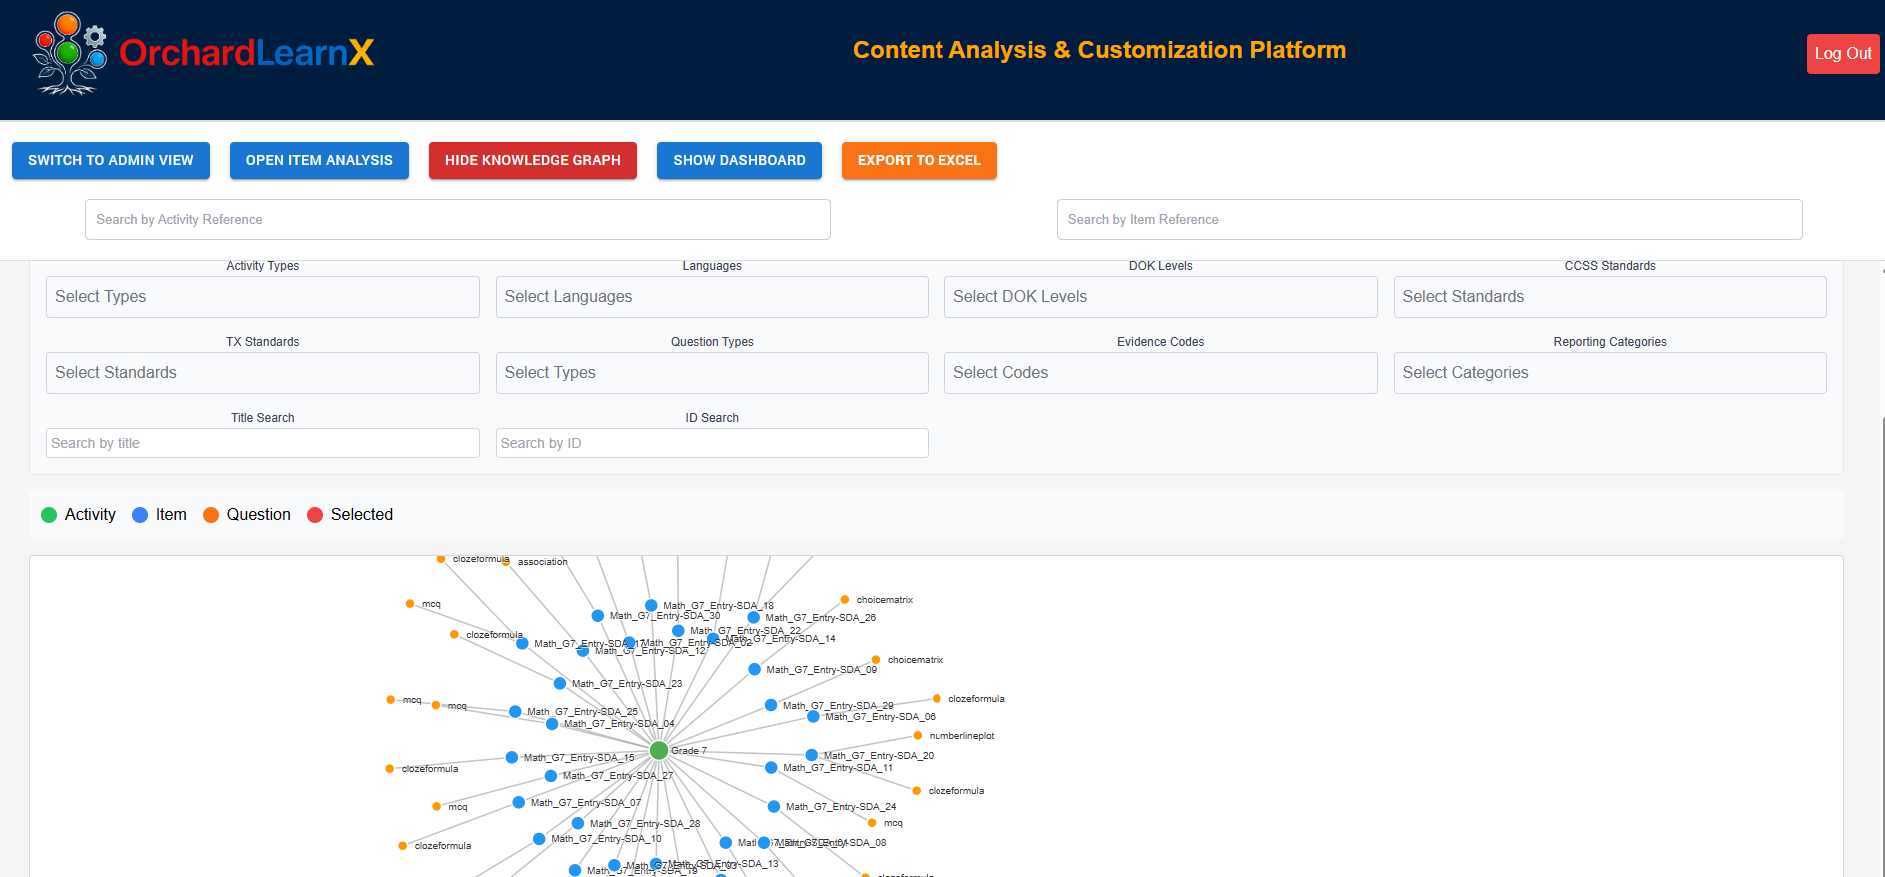The height and width of the screenshot is (877, 1885).
Task: Select the Math_G7_Entry-SDA_30 item node
Action: pyautogui.click(x=598, y=616)
